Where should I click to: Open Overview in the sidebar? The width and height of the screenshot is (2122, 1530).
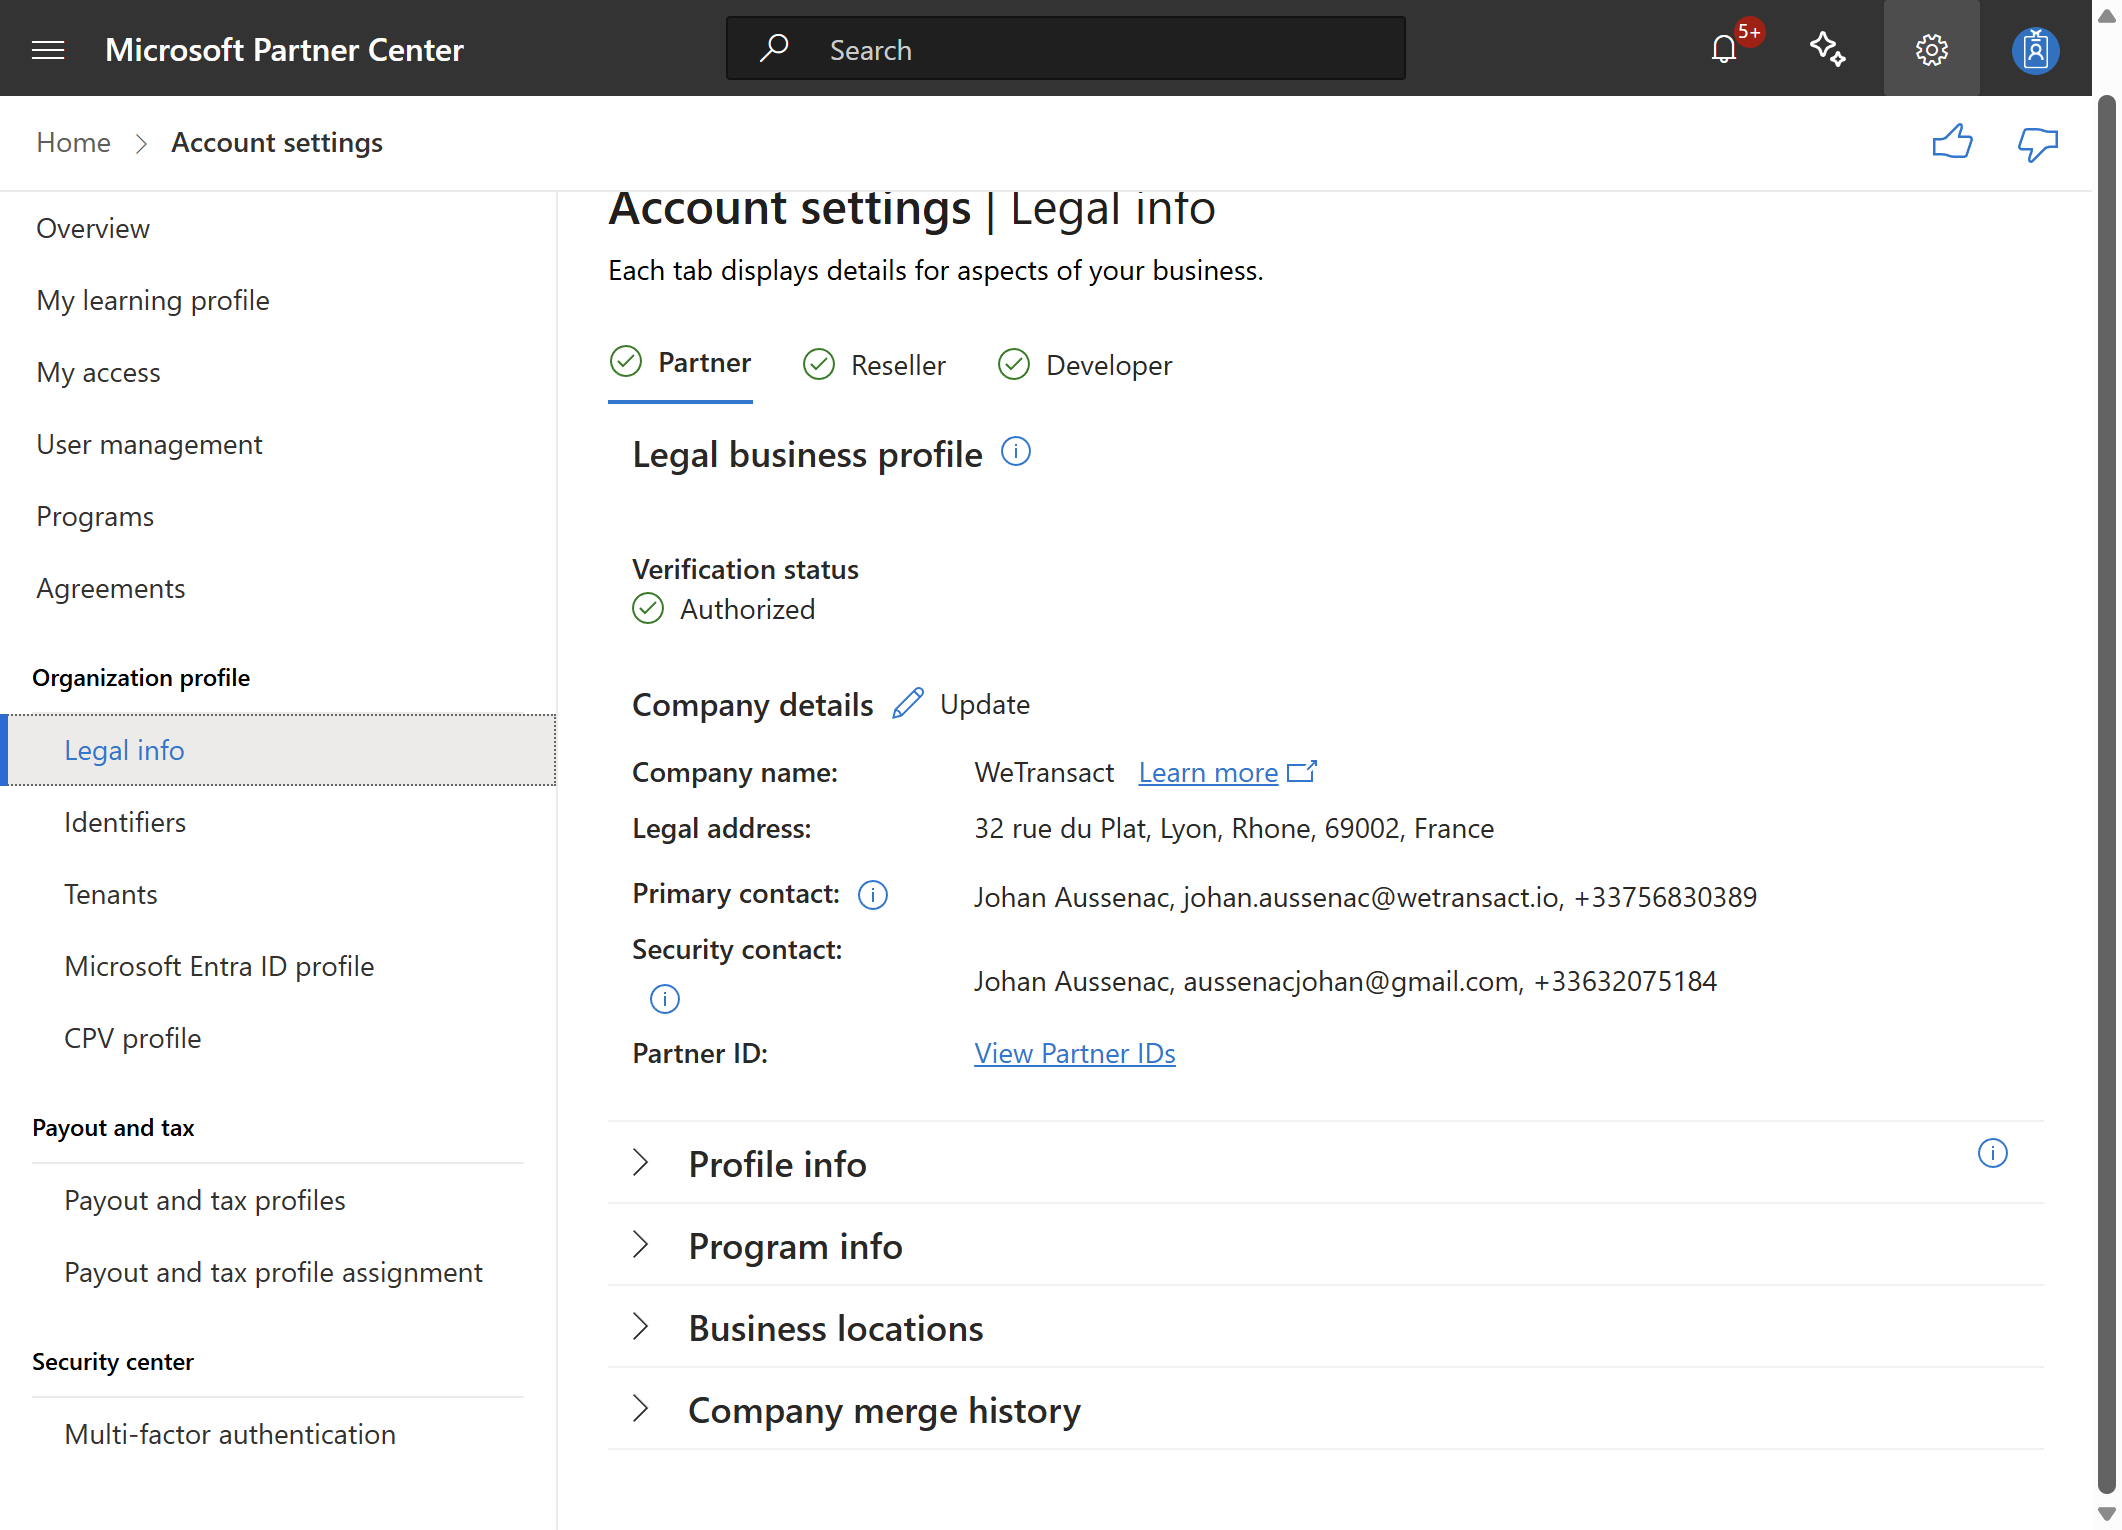(x=93, y=228)
